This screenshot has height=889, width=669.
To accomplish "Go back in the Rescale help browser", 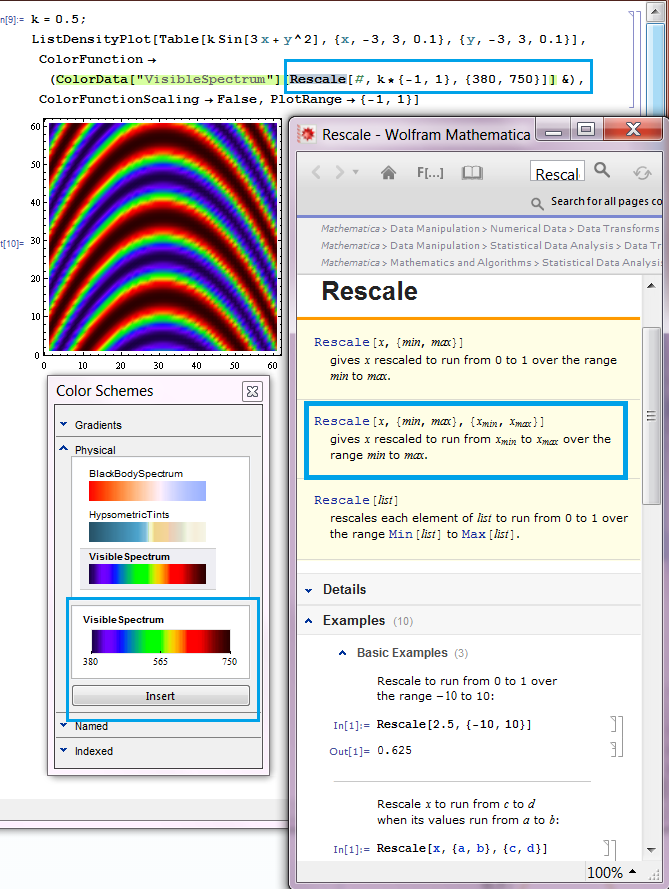I will (316, 172).
